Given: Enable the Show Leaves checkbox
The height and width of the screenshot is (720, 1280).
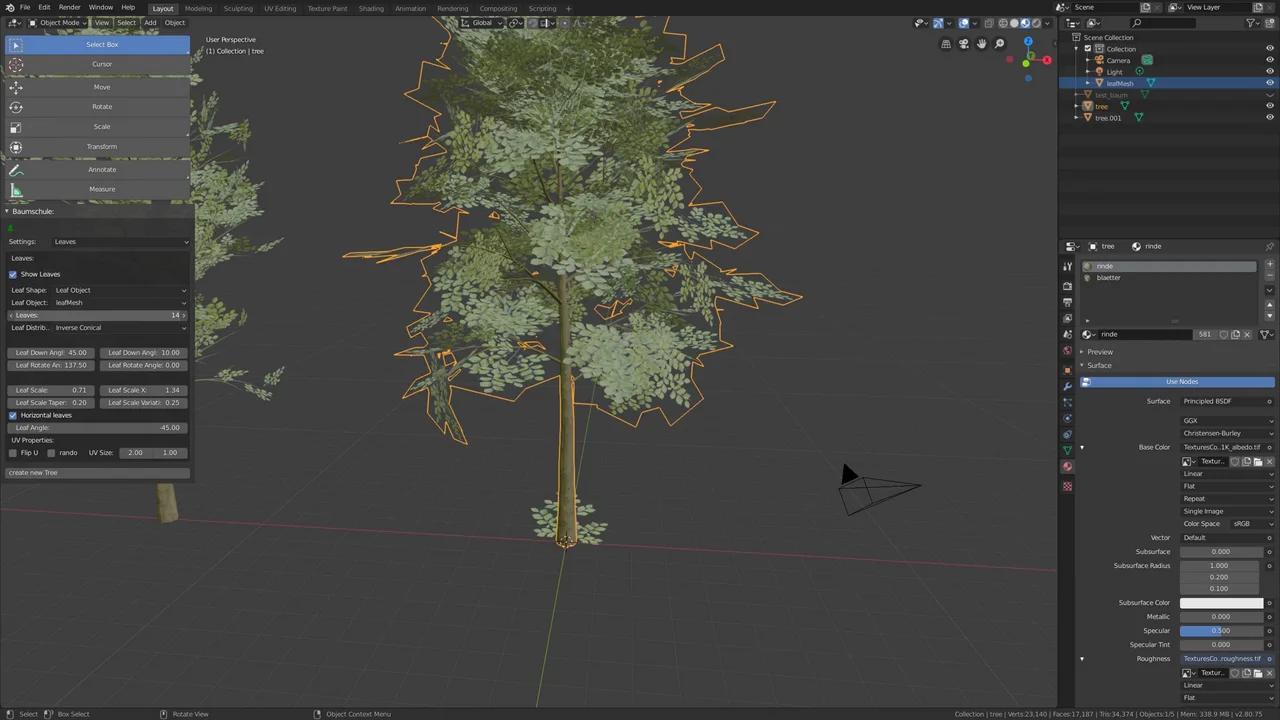Looking at the screenshot, I should coord(13,274).
